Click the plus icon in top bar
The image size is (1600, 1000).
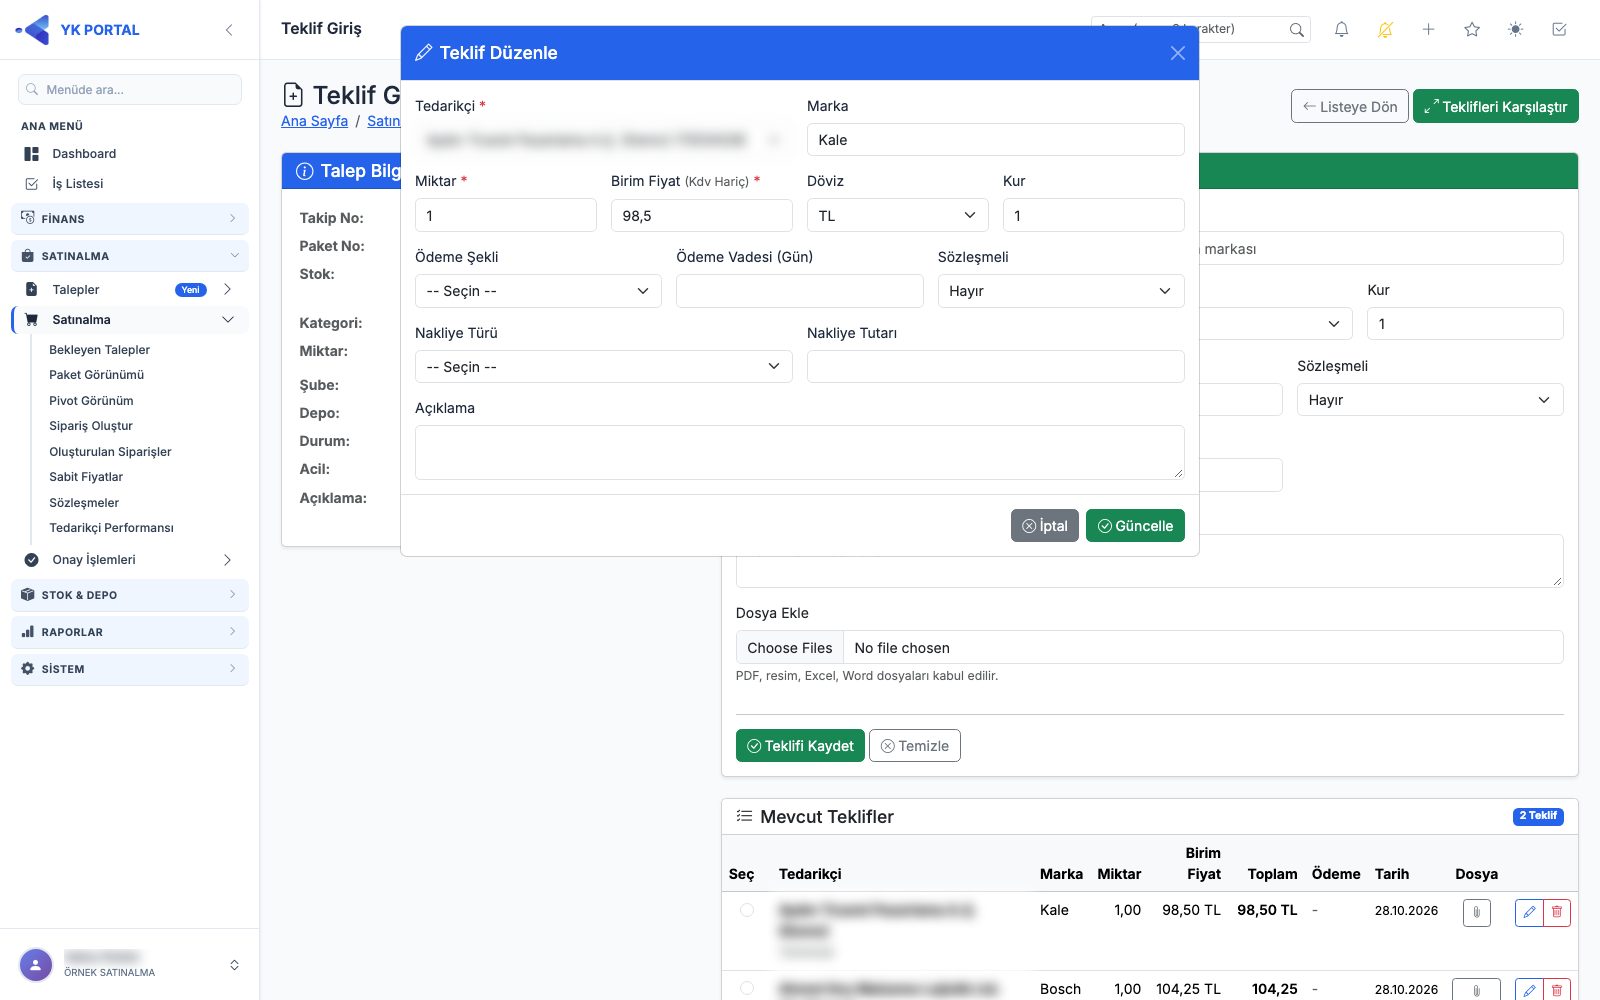click(1429, 30)
